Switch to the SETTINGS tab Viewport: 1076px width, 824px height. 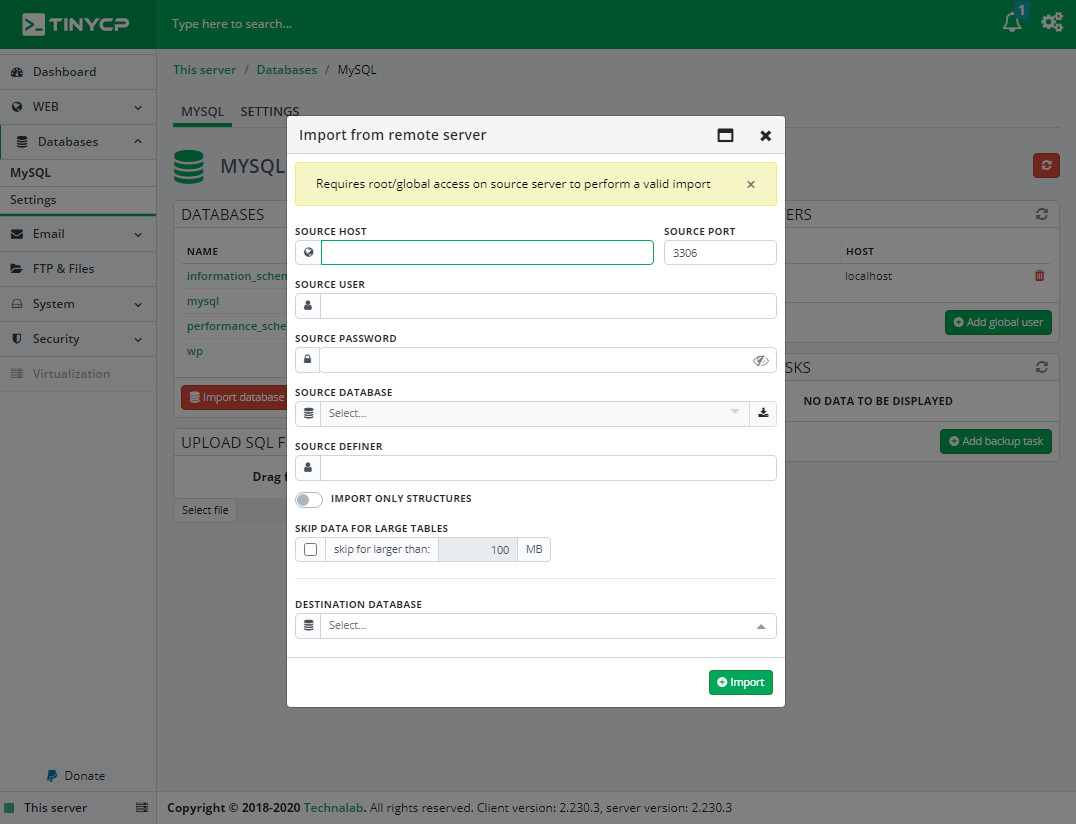(x=270, y=112)
